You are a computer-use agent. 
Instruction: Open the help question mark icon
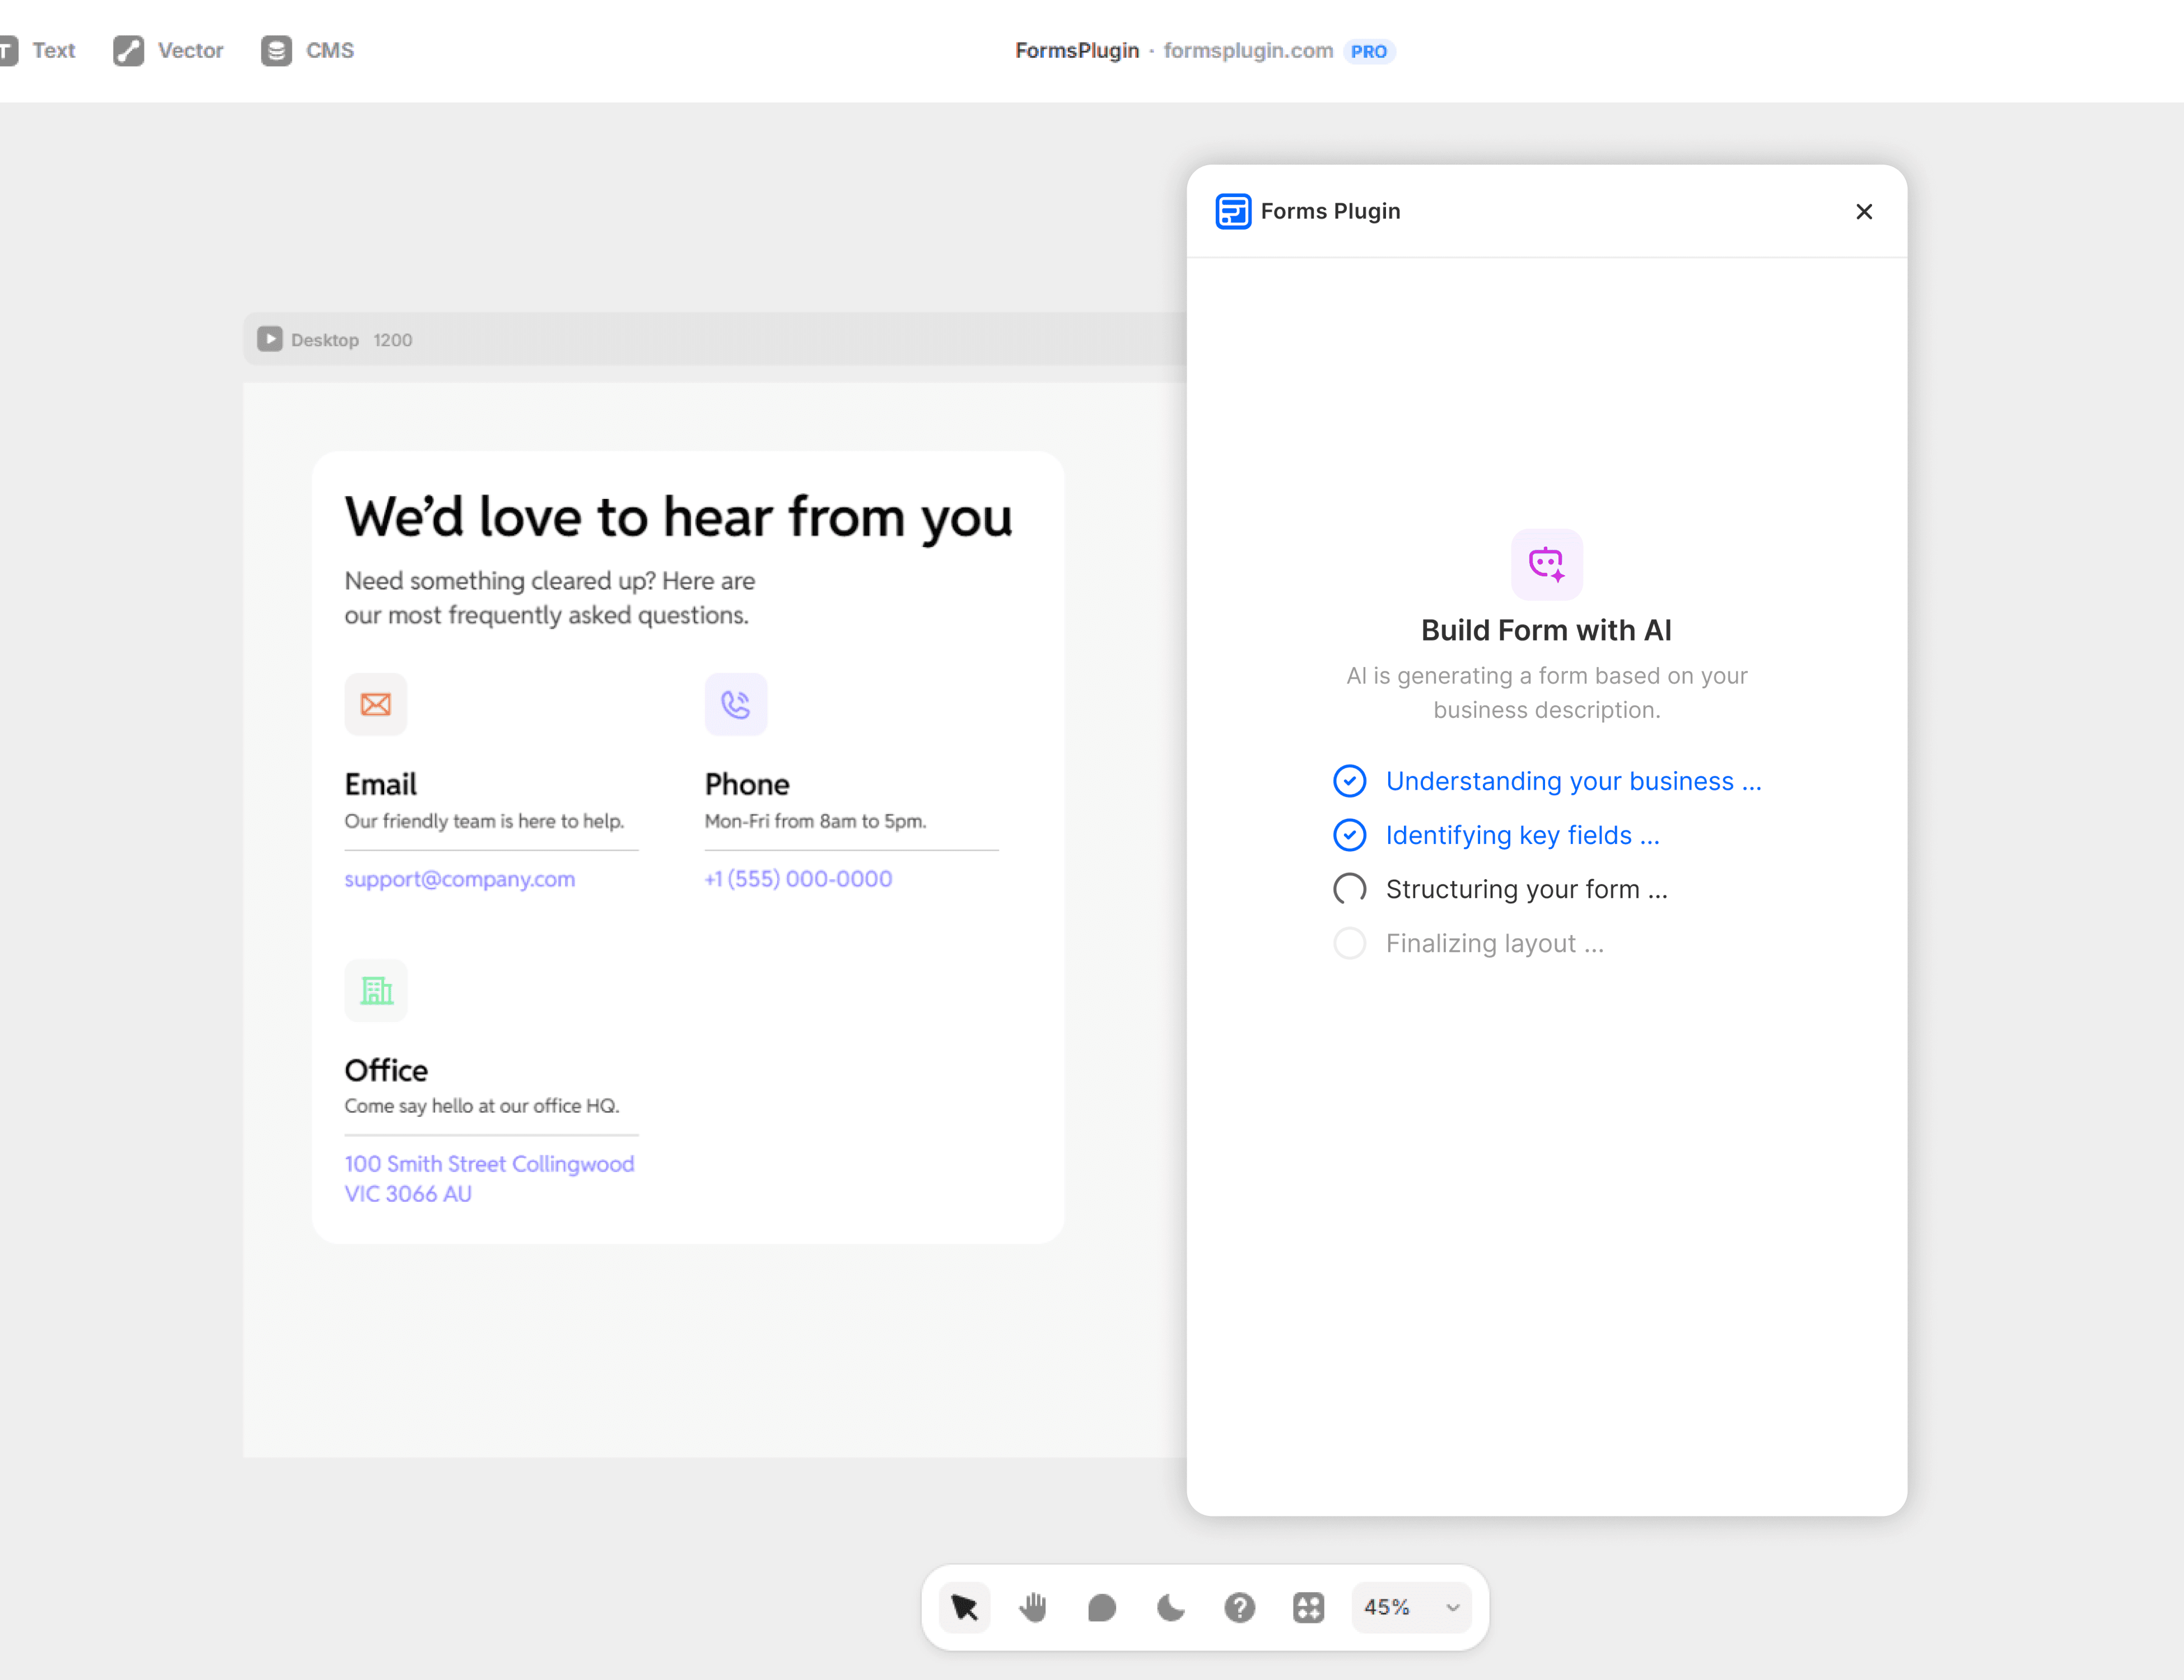(1239, 1607)
